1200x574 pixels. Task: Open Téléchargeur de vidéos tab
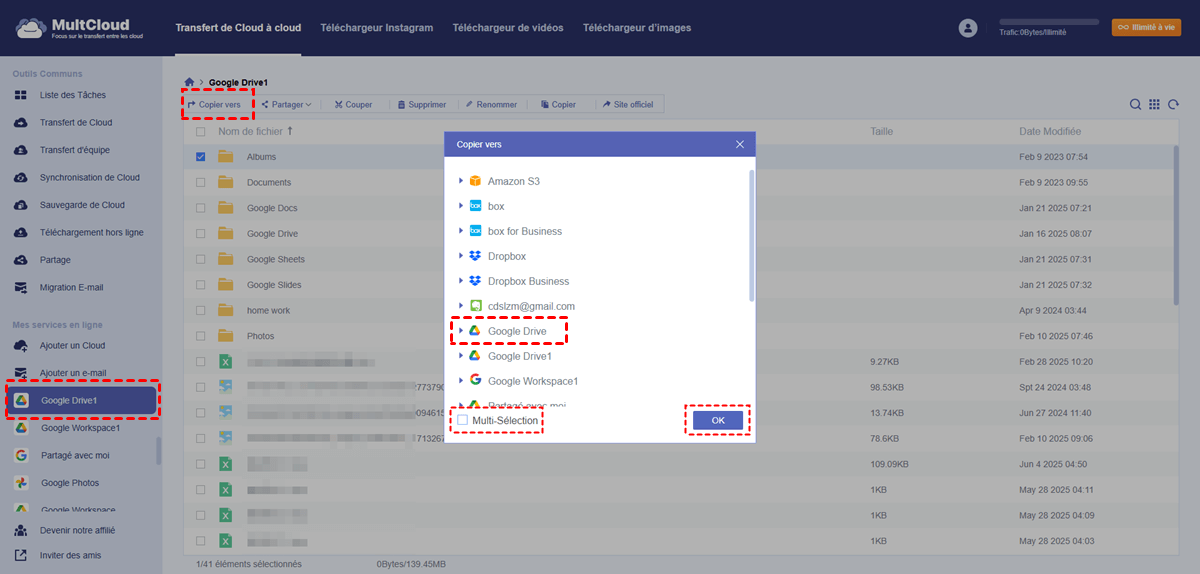tap(508, 28)
